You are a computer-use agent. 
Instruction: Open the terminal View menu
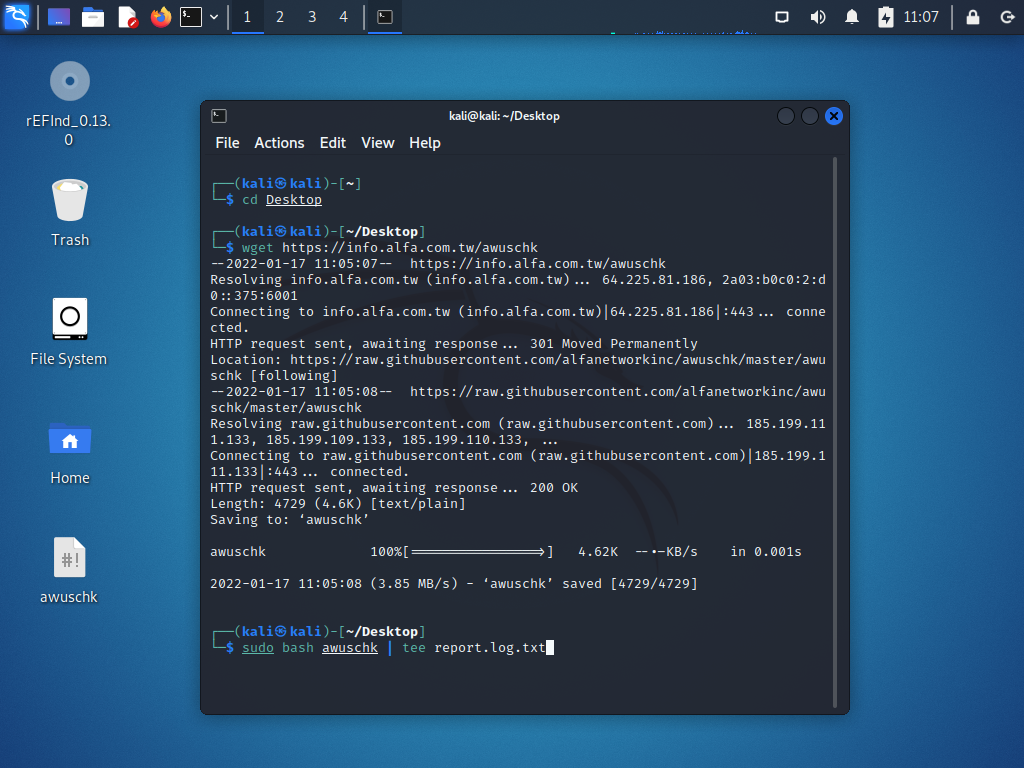[x=377, y=143]
